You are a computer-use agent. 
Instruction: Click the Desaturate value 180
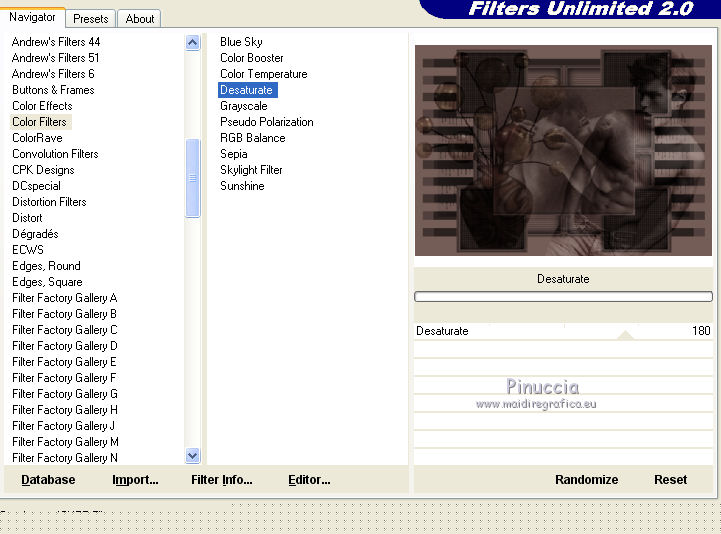coord(701,331)
